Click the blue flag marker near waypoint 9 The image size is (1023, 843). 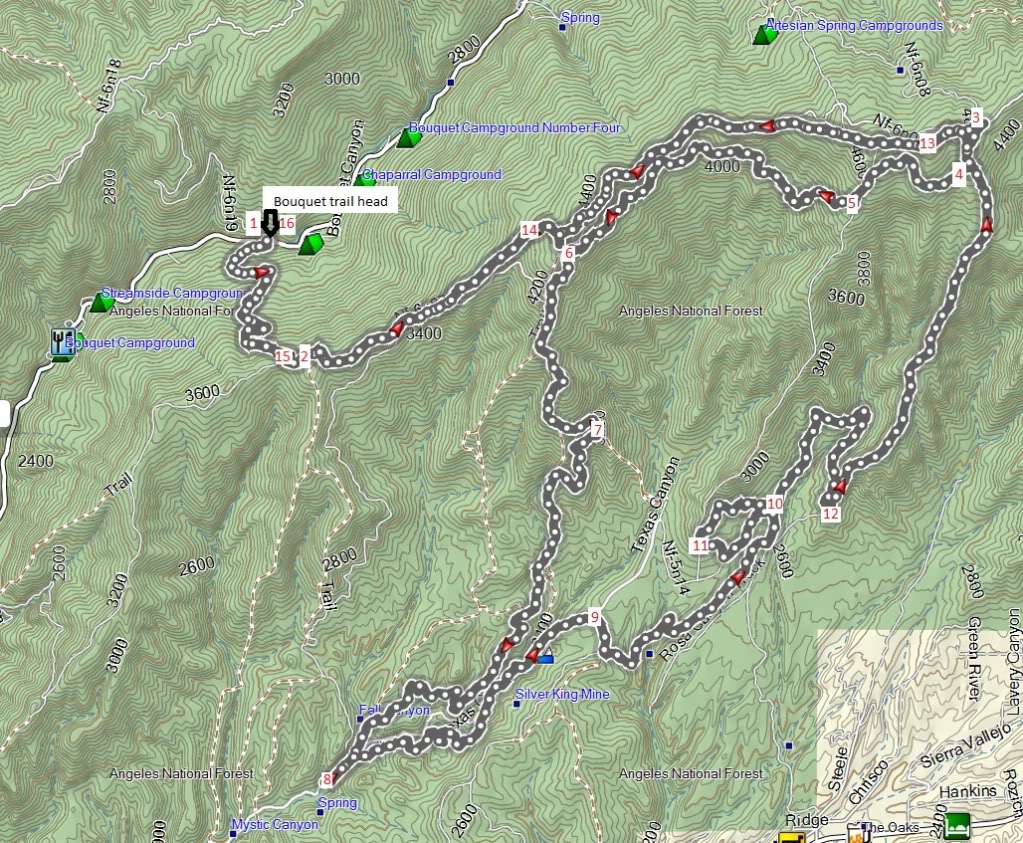(544, 657)
